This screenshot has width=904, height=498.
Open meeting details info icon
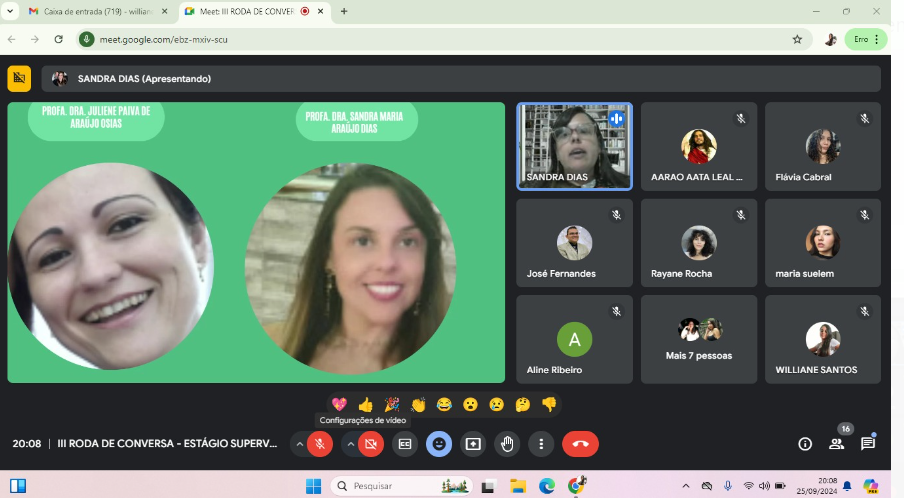(805, 444)
